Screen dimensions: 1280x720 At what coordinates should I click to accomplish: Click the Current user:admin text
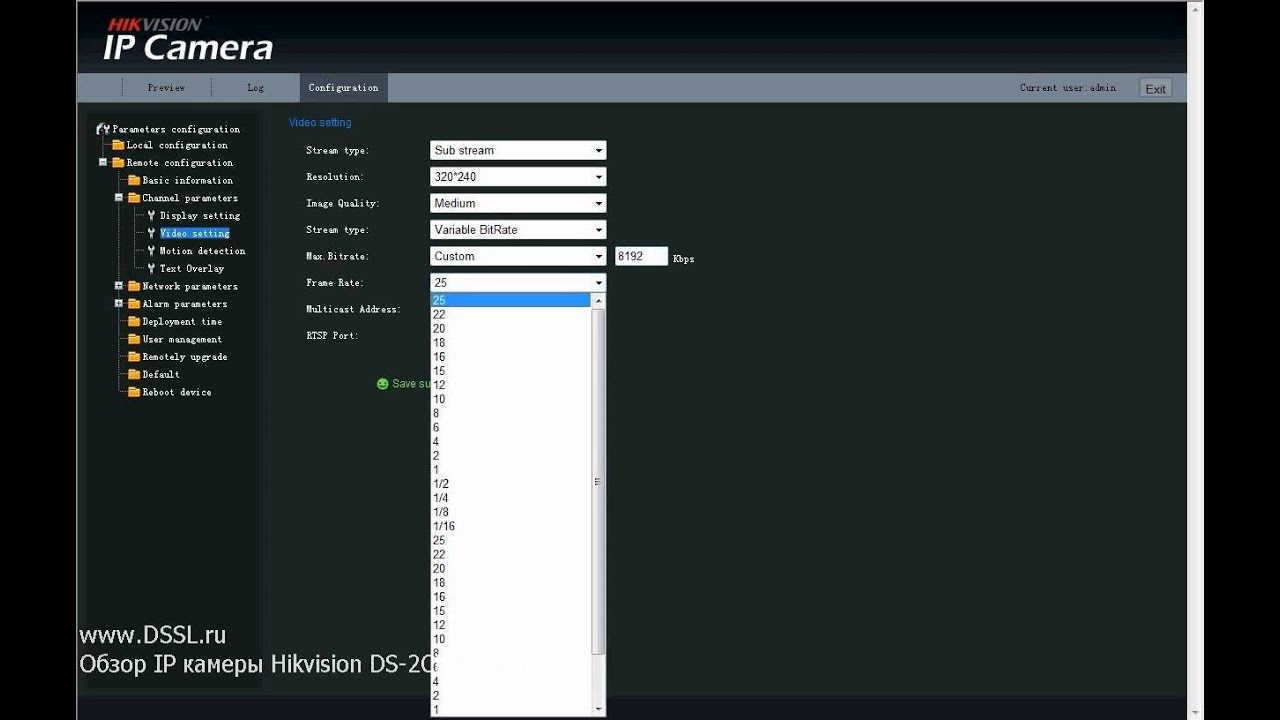[1068, 88]
